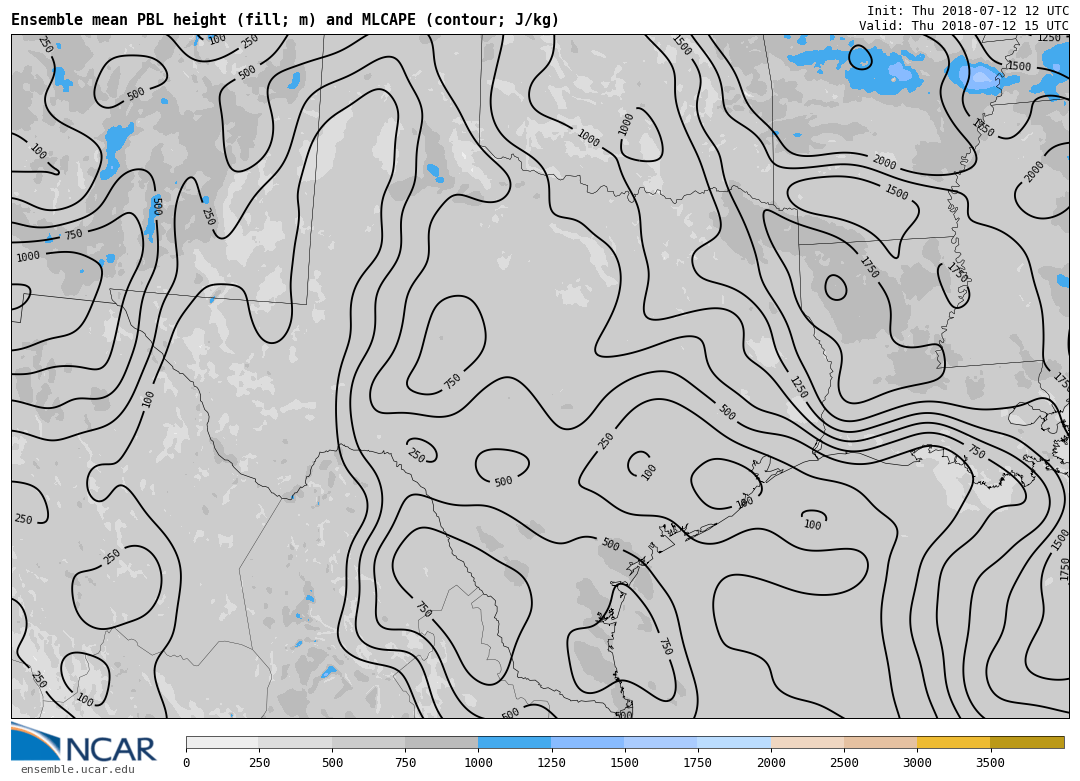Pick the 250–500 light gray colorbar swatch
This screenshot has height=781, width=1080.
pyautogui.click(x=295, y=742)
